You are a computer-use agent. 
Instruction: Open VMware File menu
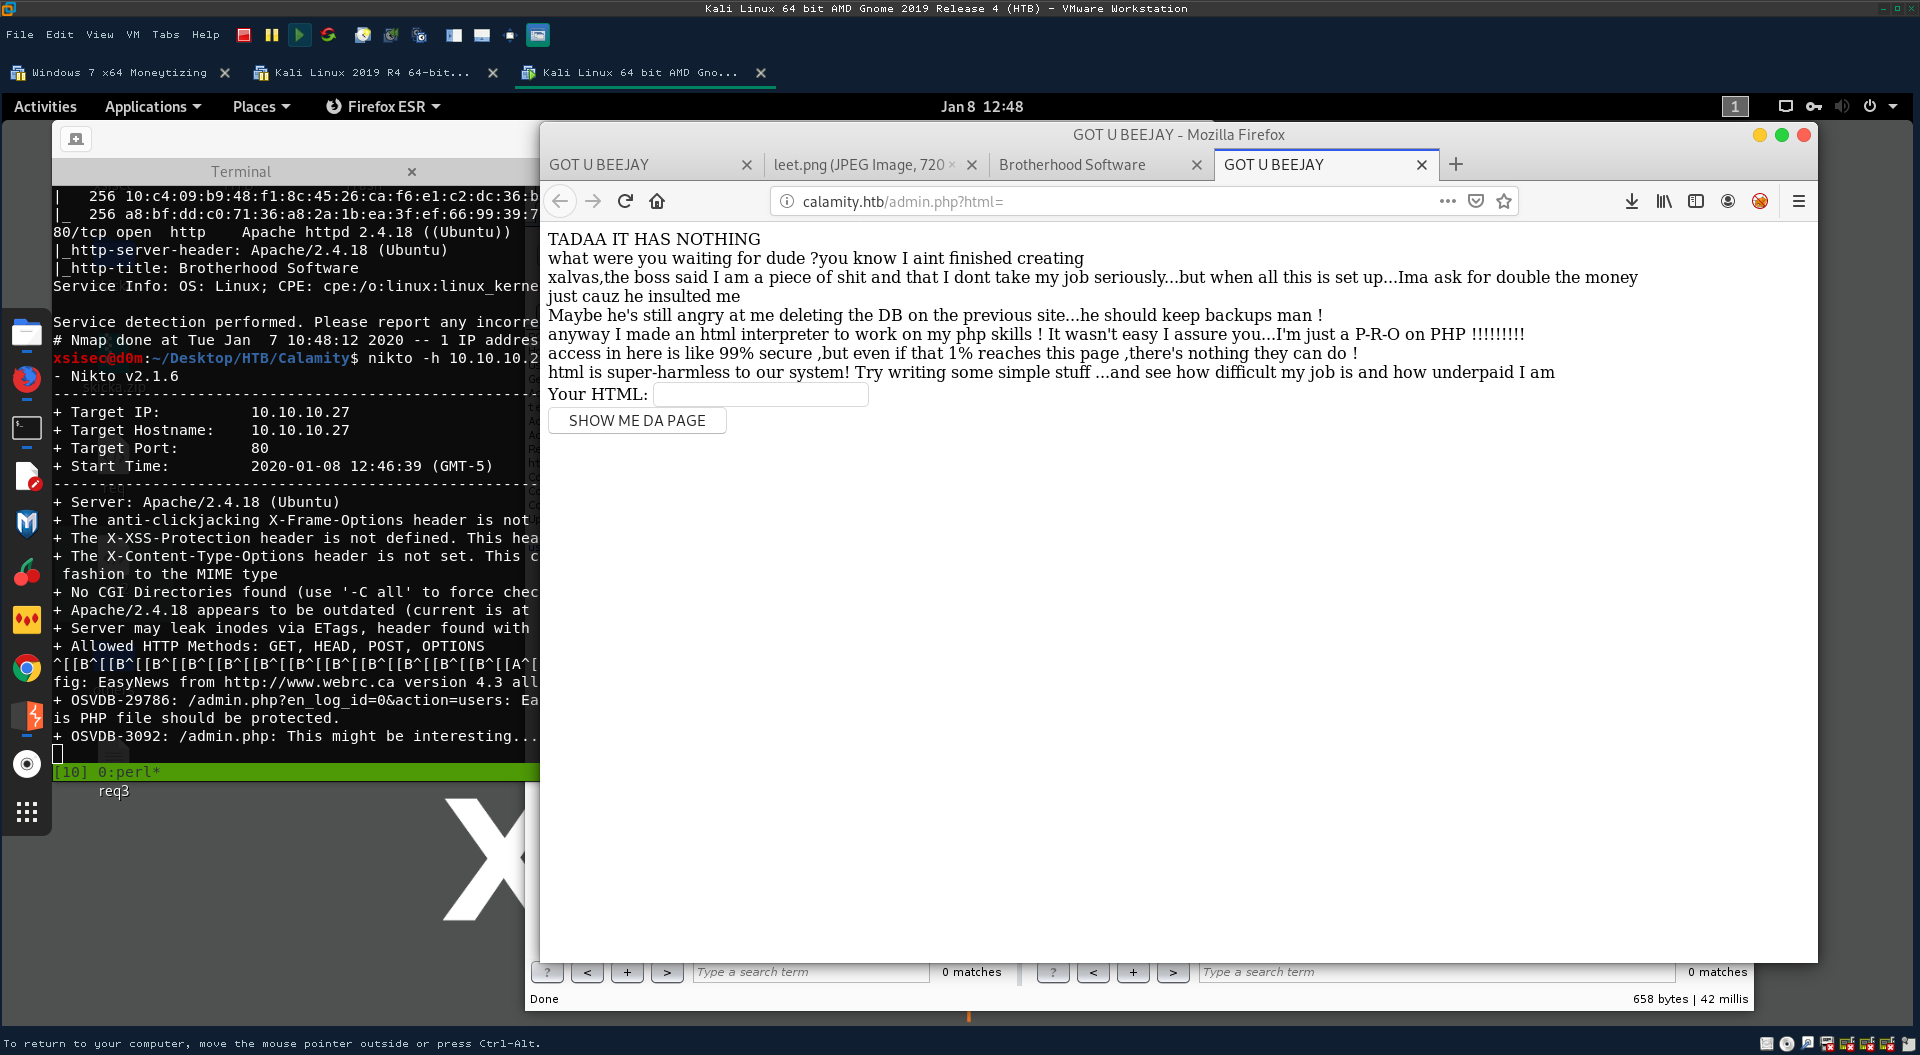pyautogui.click(x=20, y=35)
